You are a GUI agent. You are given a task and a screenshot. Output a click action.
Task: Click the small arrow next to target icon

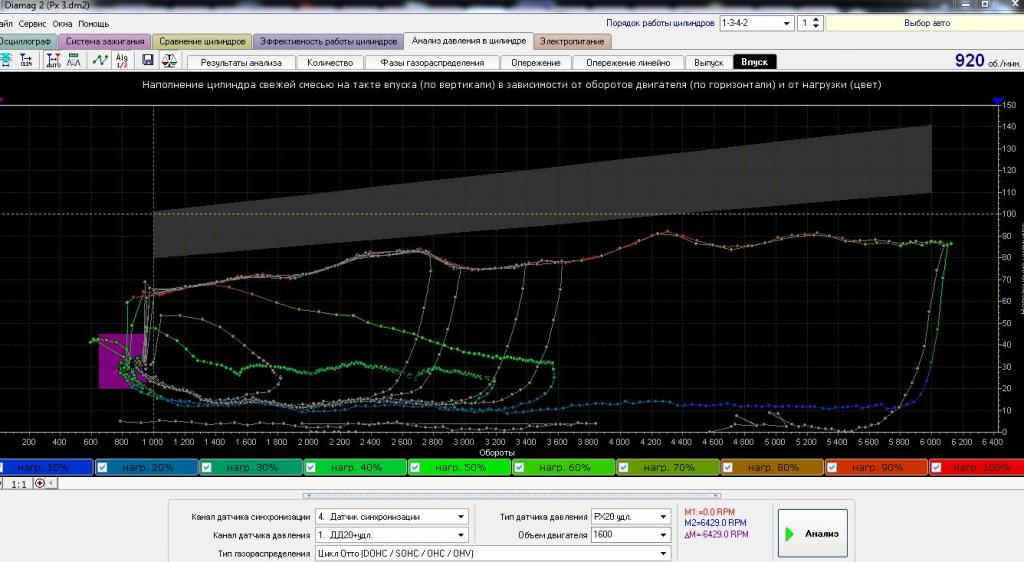click(52, 484)
